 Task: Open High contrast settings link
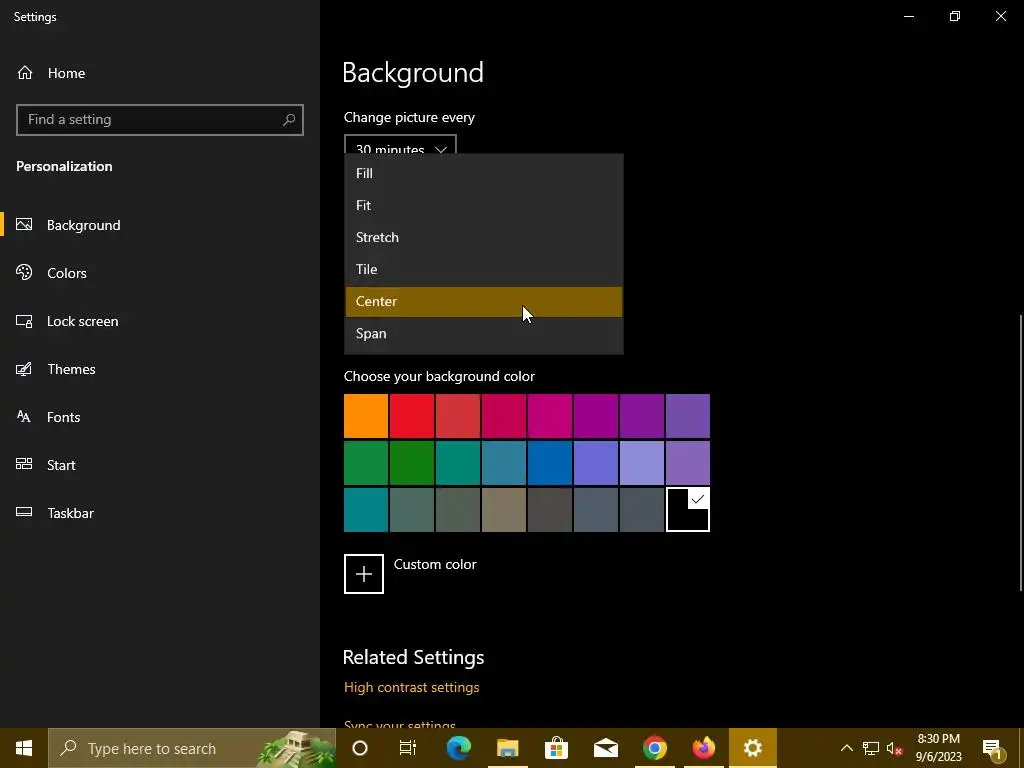pyautogui.click(x=411, y=688)
